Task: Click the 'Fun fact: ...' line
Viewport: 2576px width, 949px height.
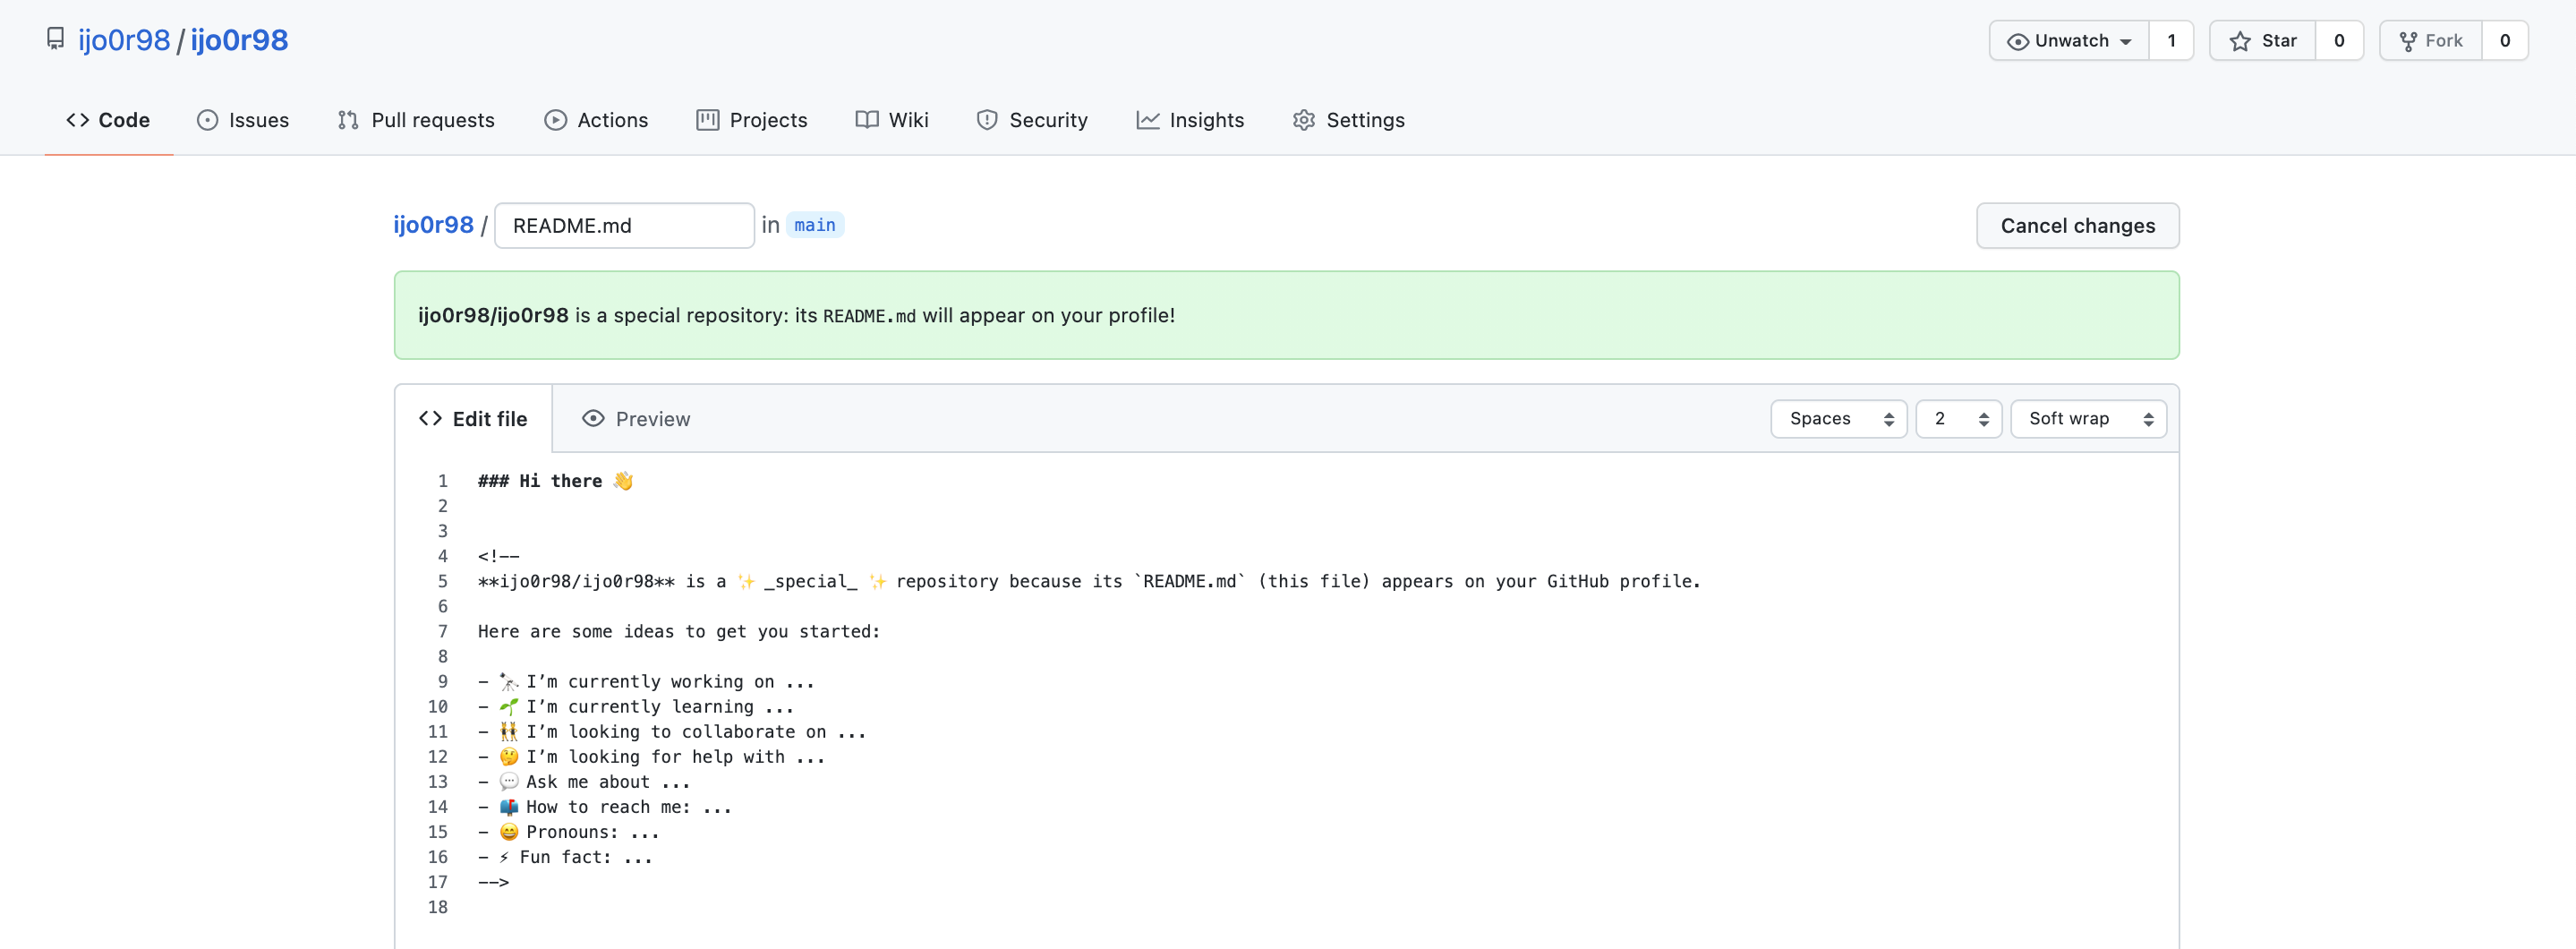Action: pos(565,856)
